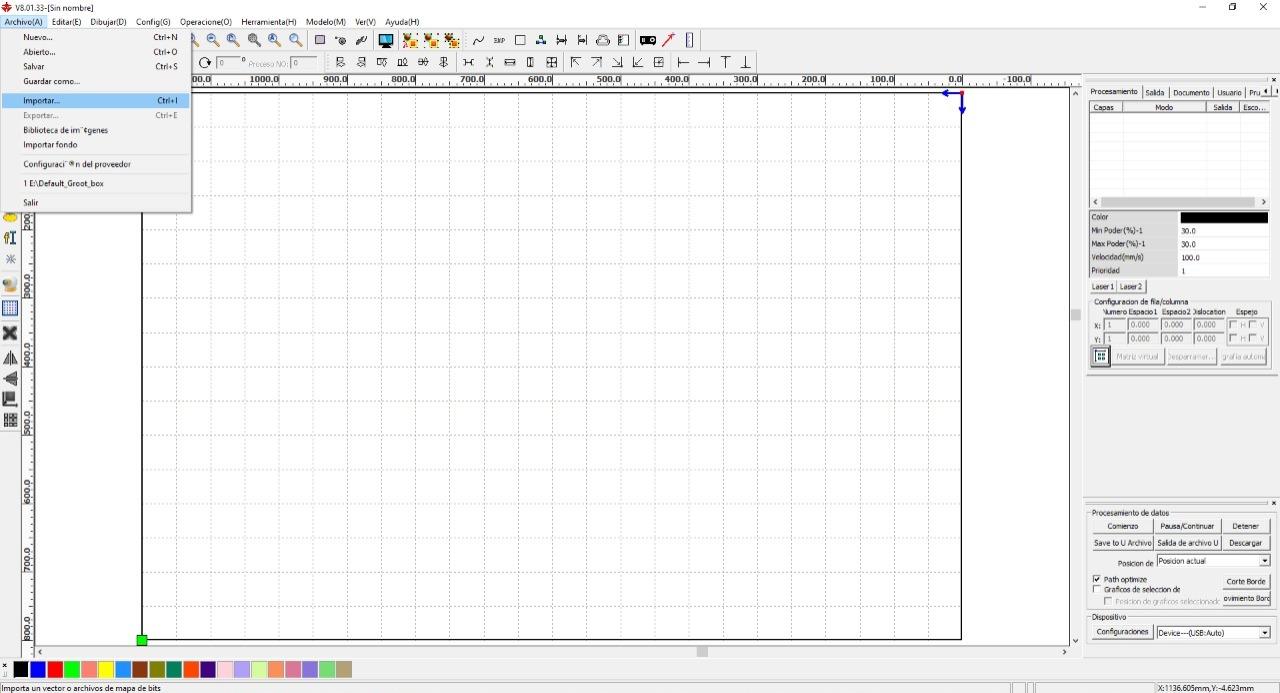
Task: Click Save to U Archivo button
Action: tap(1122, 543)
